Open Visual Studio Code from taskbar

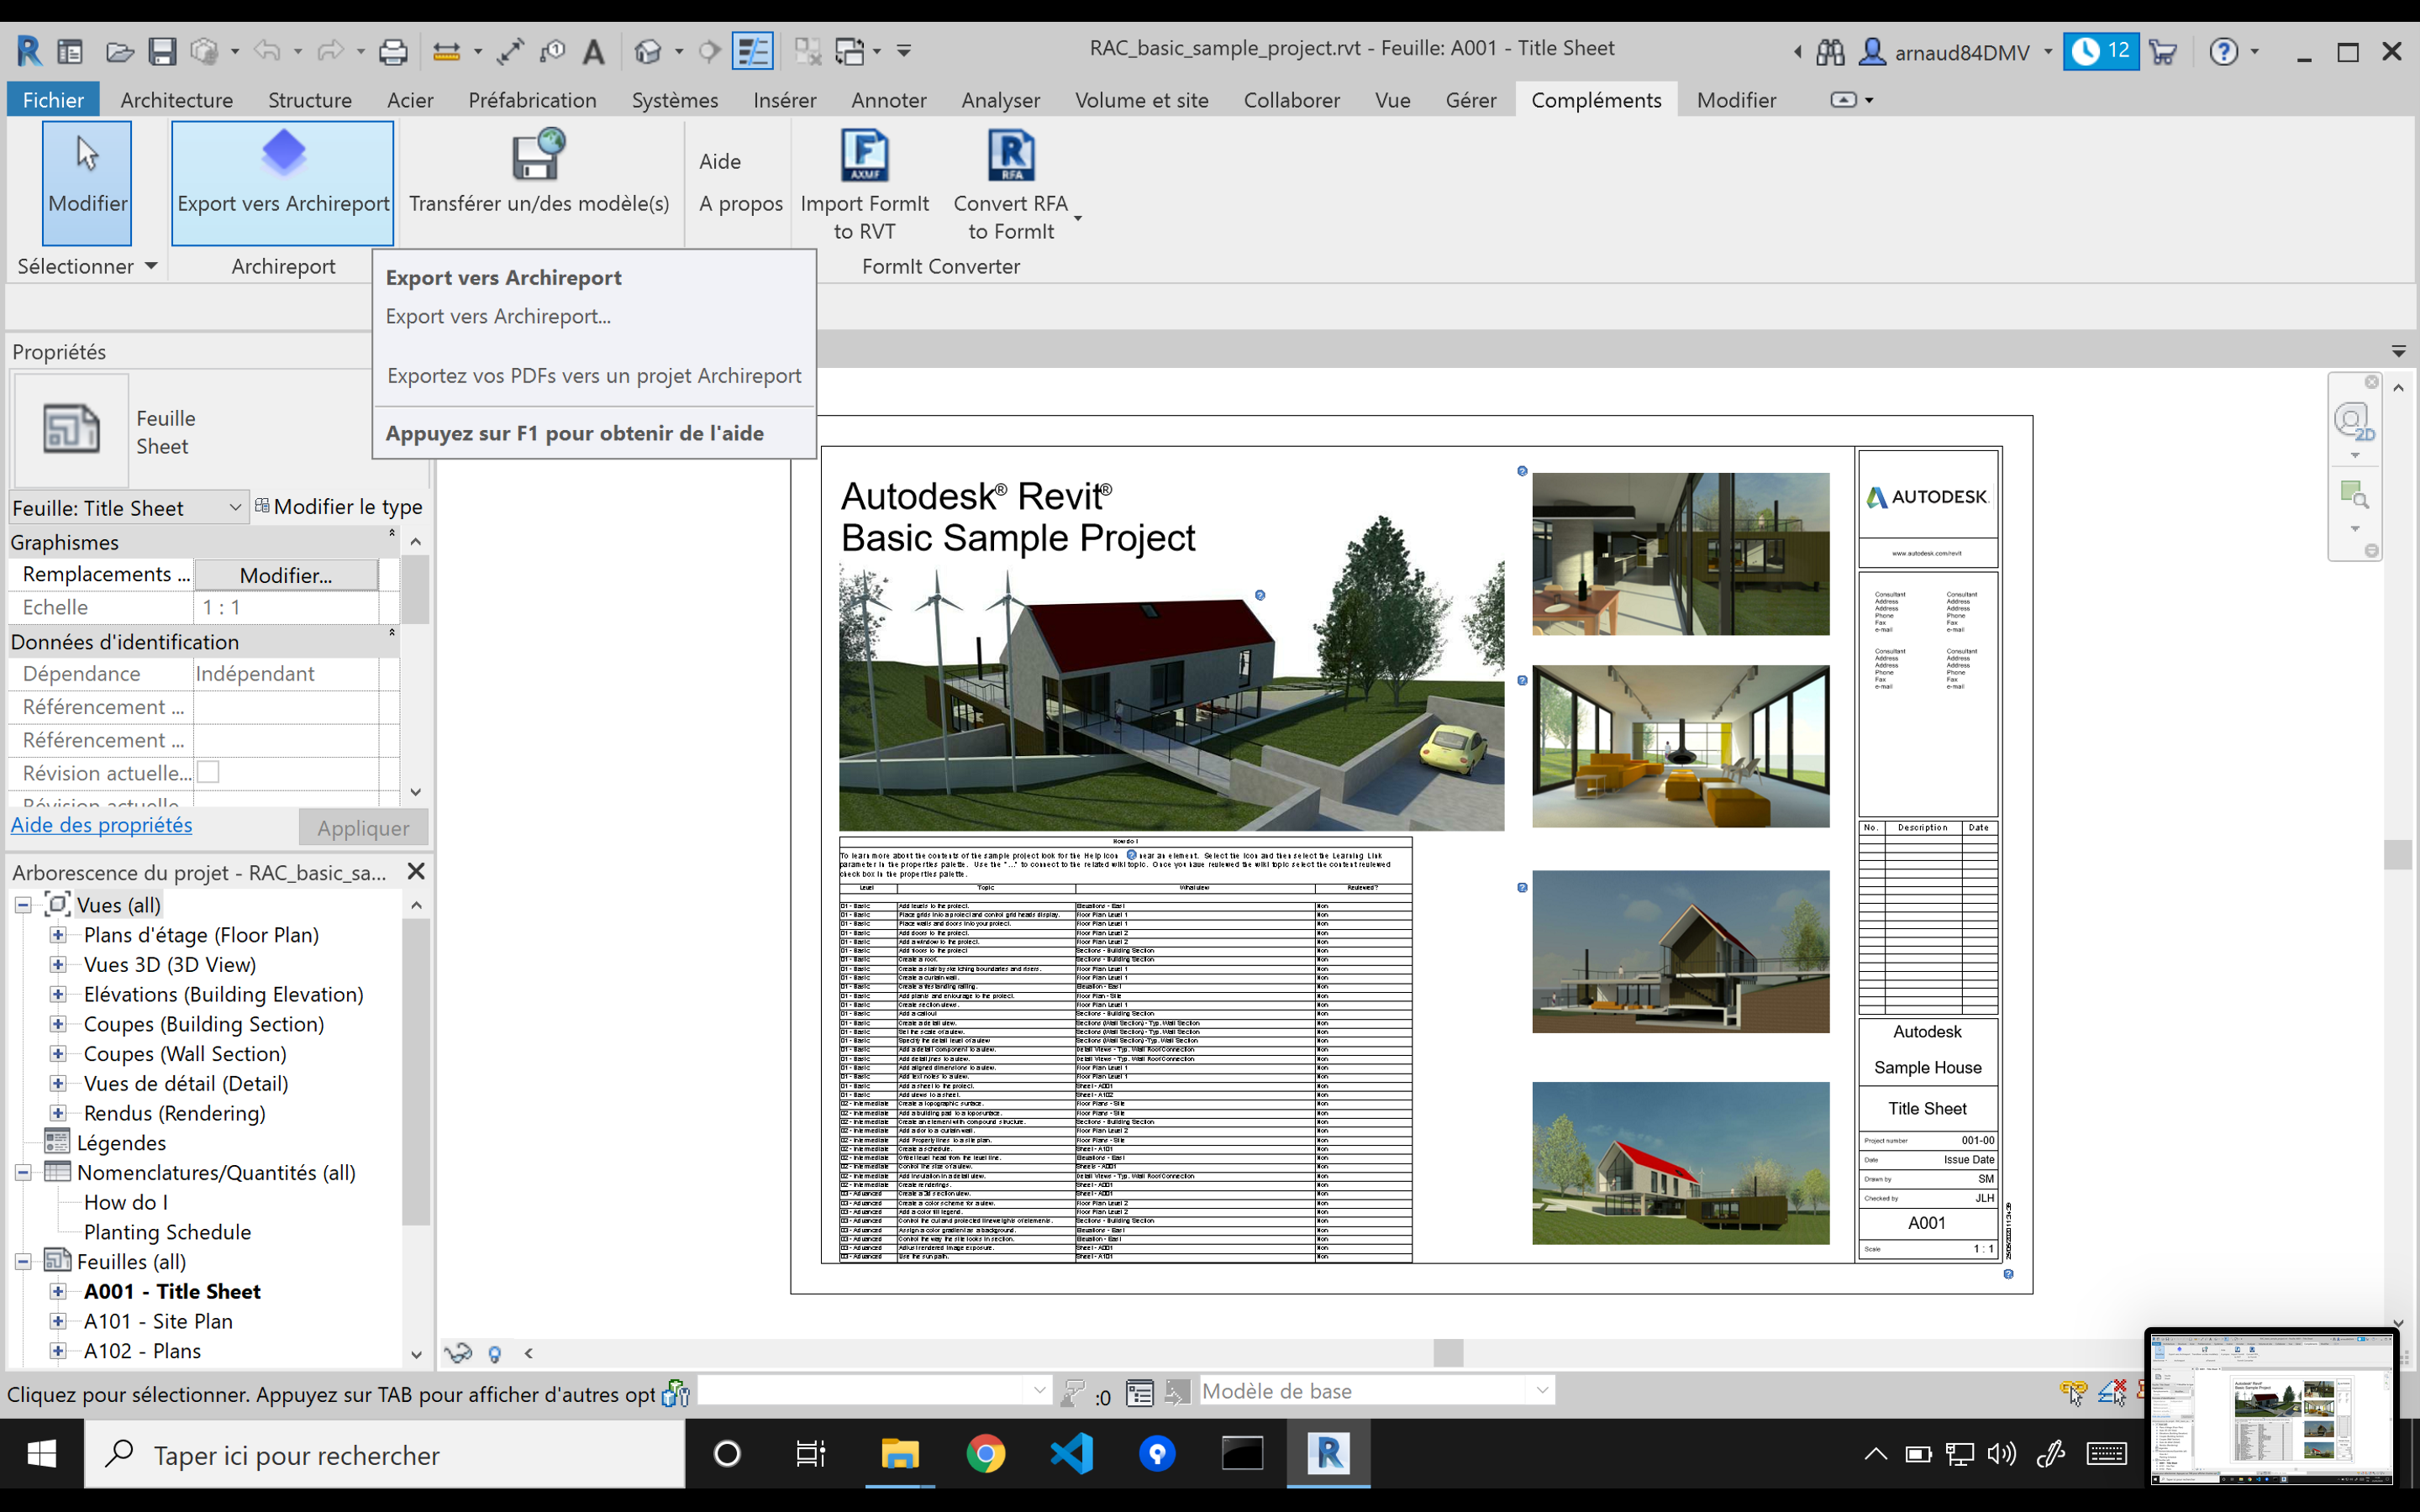[1071, 1454]
